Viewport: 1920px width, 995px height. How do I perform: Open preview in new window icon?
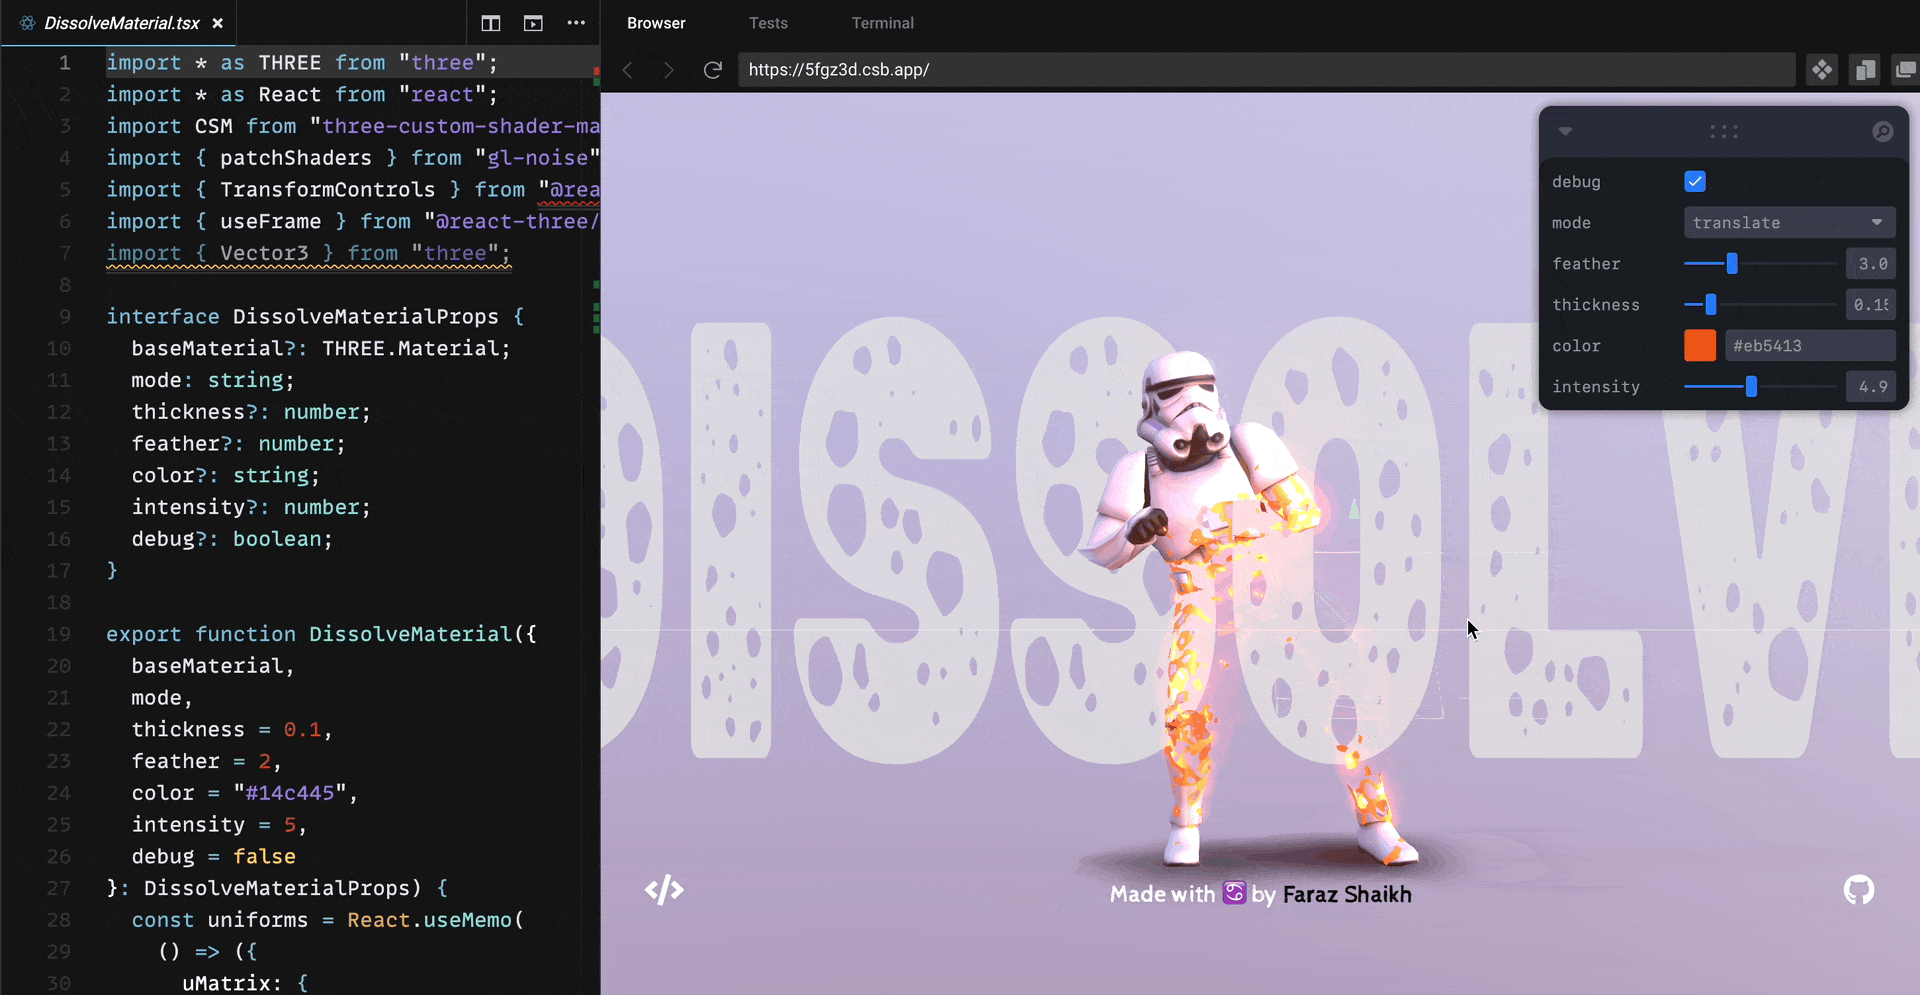click(x=1905, y=70)
